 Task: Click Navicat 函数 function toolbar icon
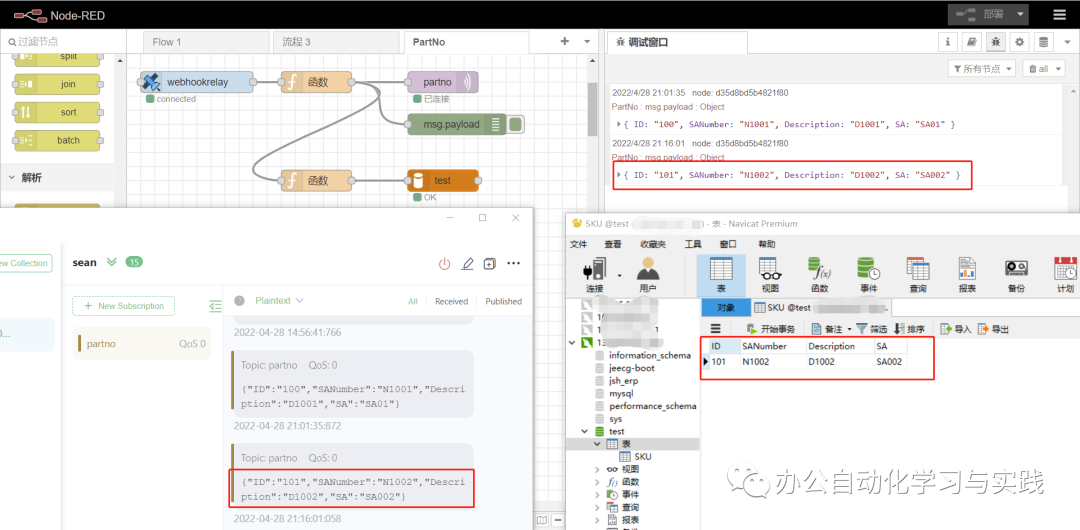(819, 274)
